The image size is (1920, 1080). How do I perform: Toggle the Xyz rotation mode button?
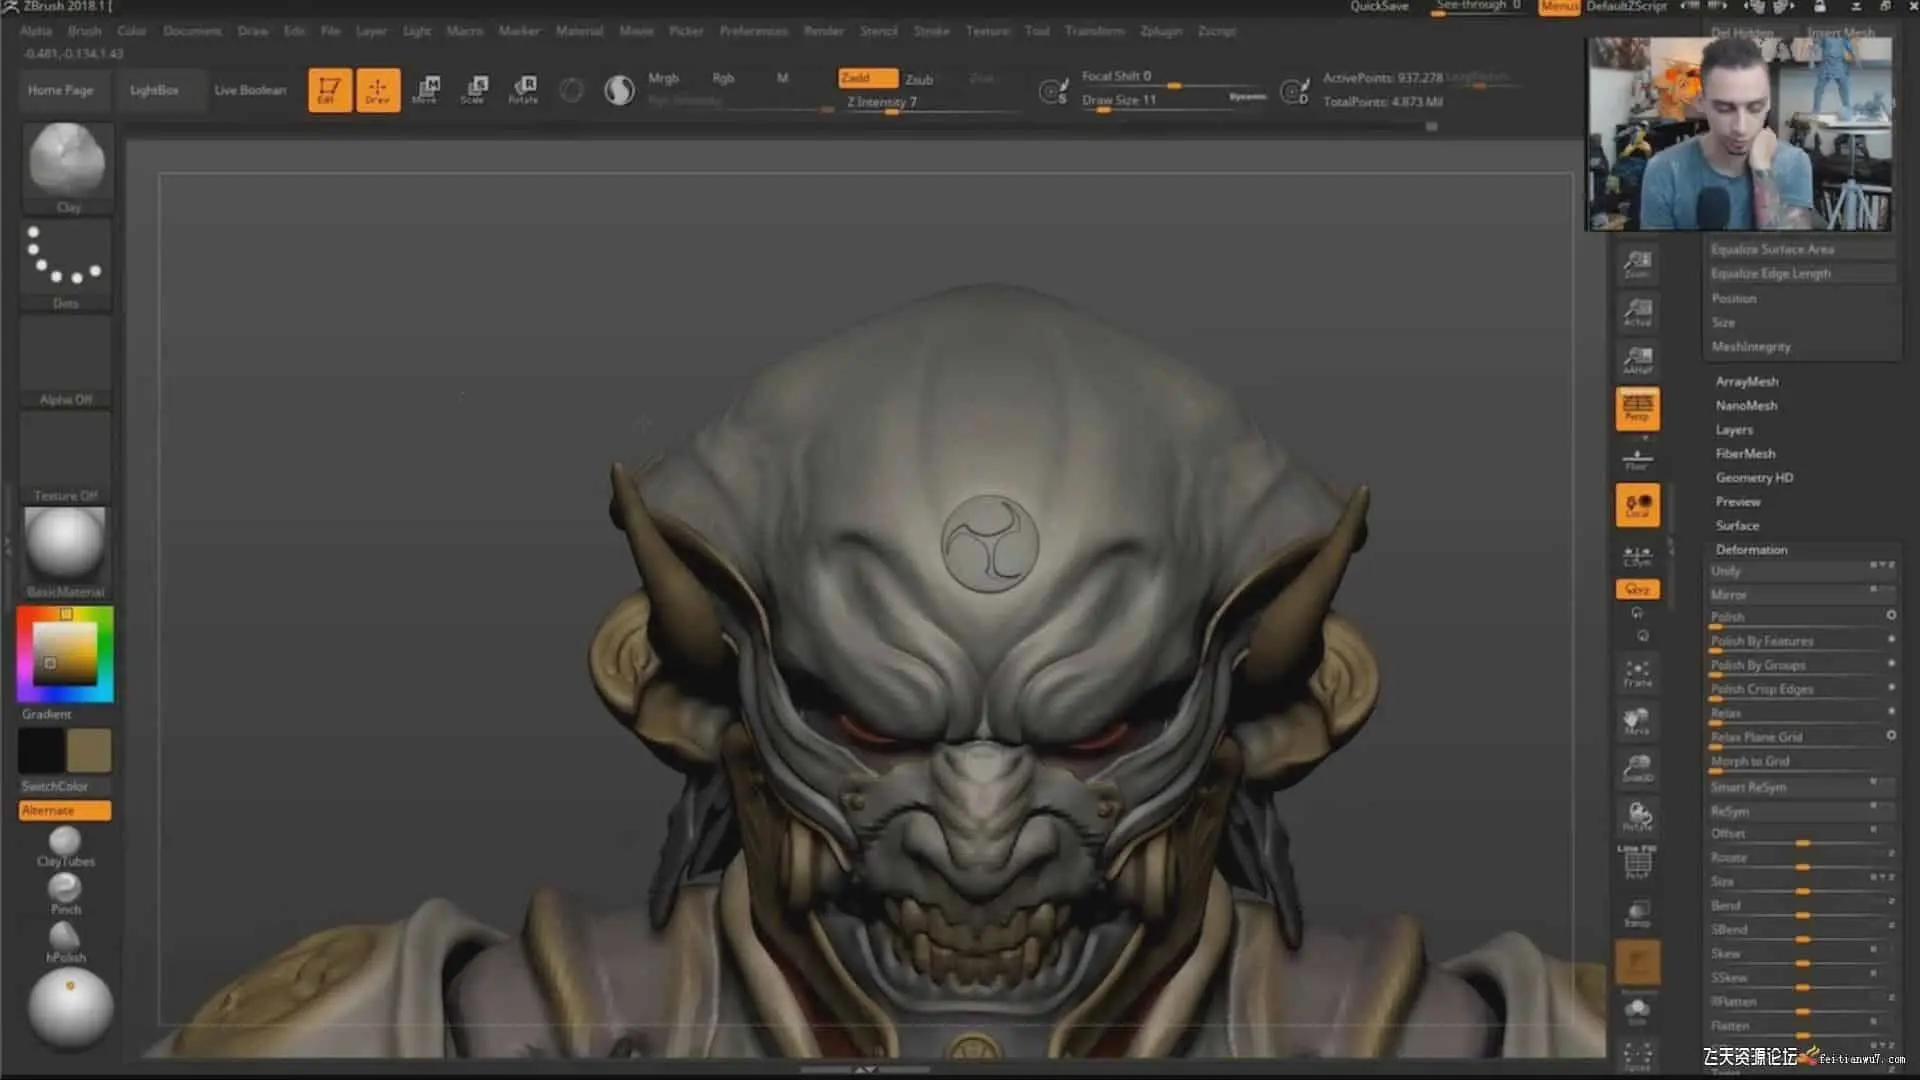click(1637, 589)
